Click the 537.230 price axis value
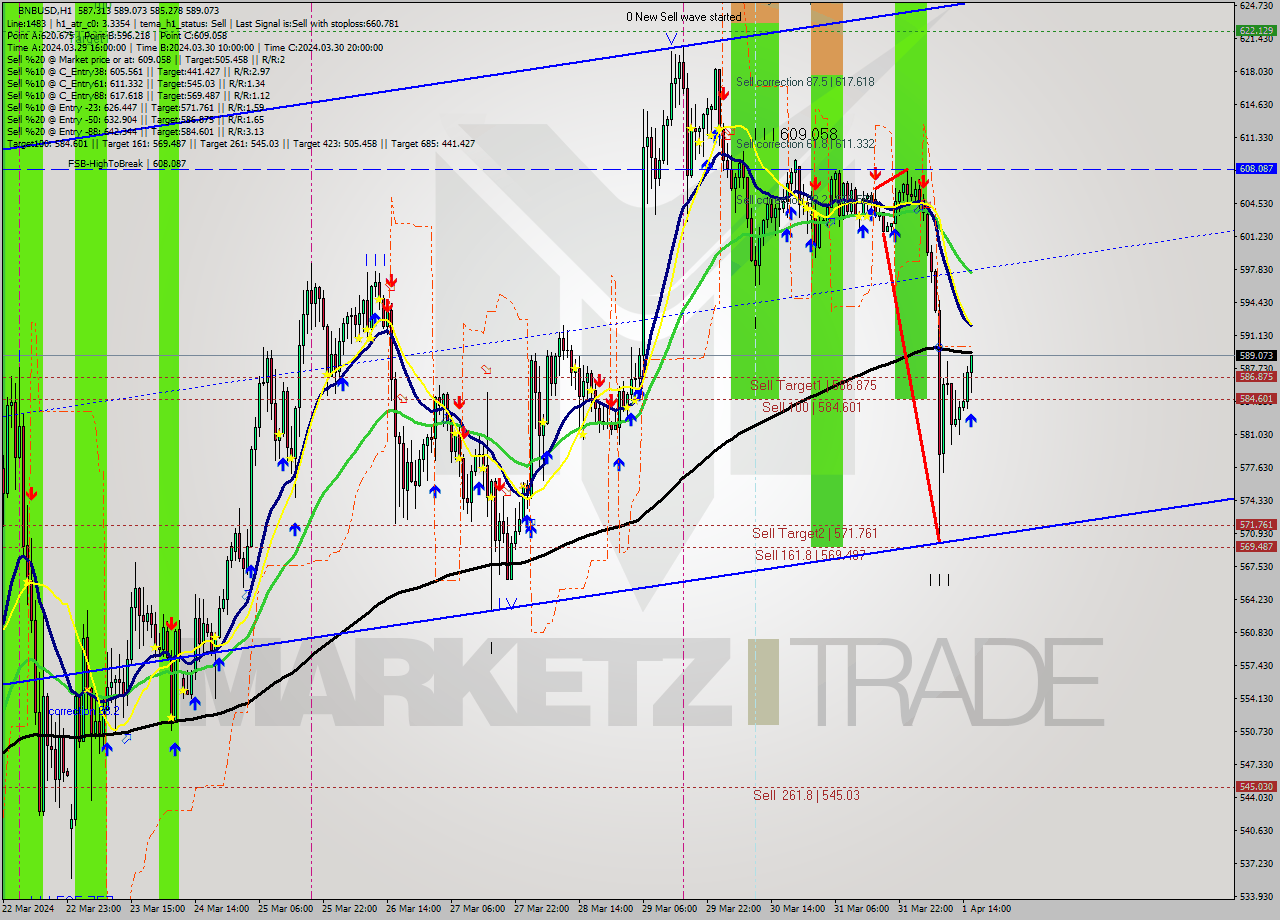The height and width of the screenshot is (920, 1280). (1256, 864)
